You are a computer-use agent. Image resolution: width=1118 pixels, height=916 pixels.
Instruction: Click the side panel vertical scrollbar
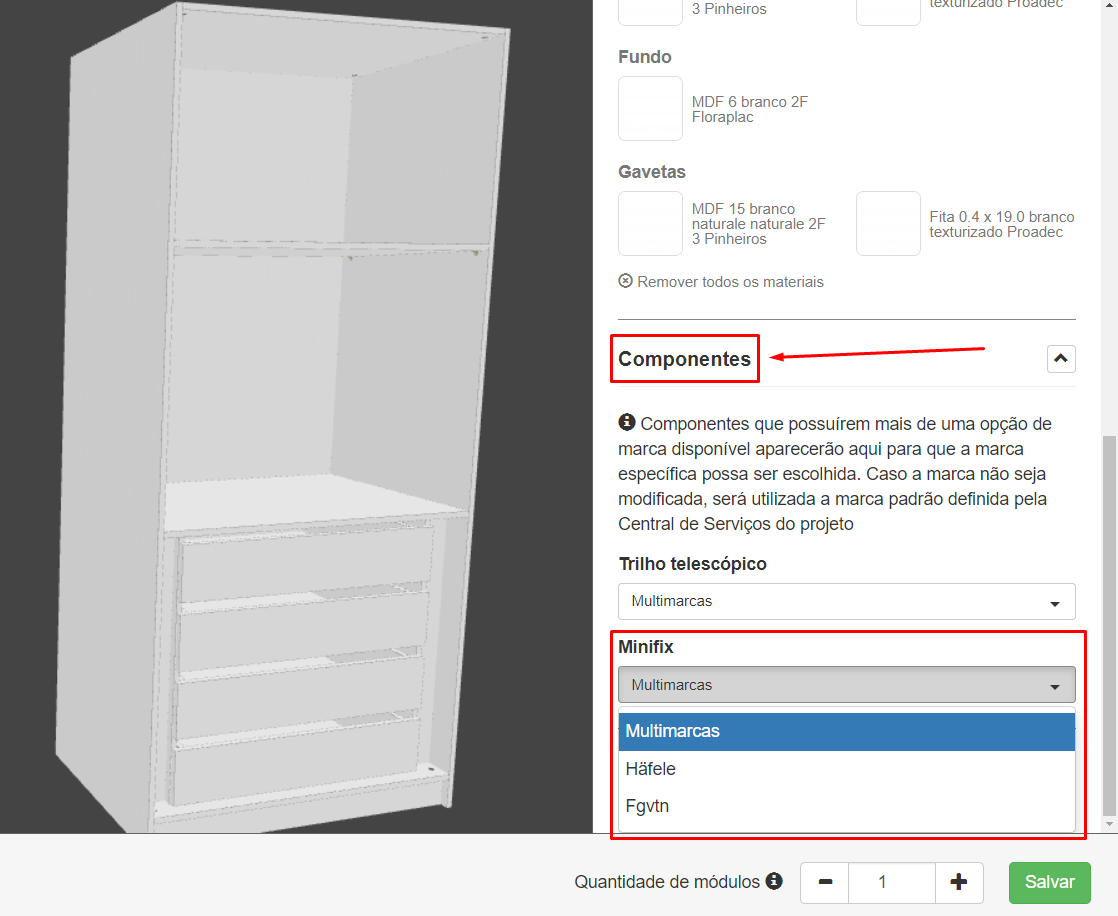point(1109,624)
